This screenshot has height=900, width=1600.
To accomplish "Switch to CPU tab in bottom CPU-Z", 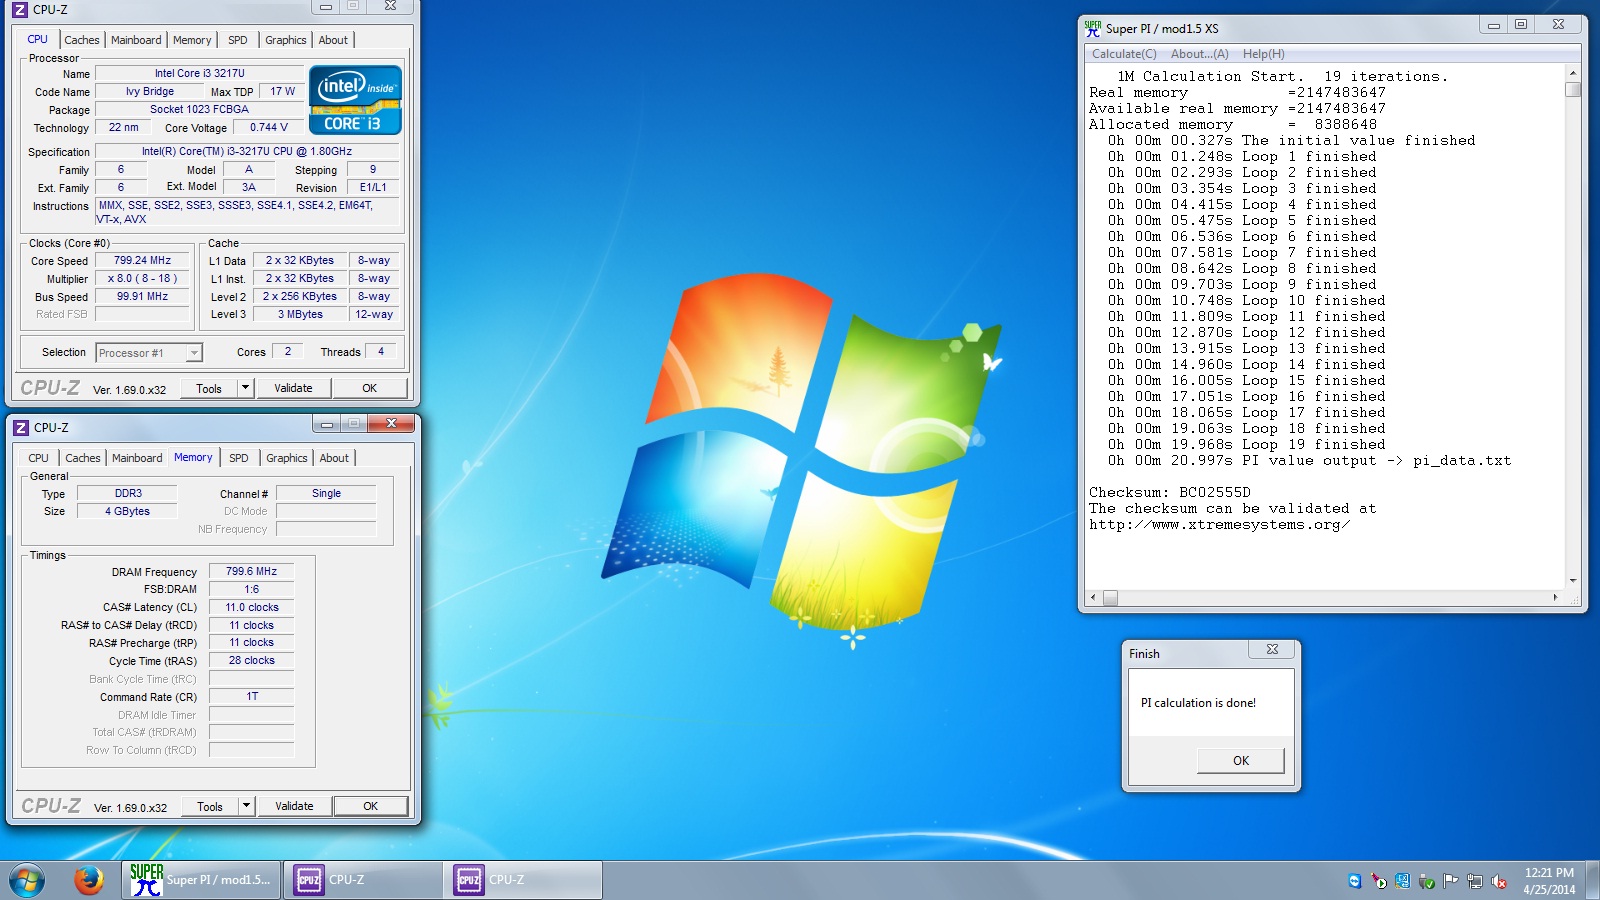I will (39, 458).
